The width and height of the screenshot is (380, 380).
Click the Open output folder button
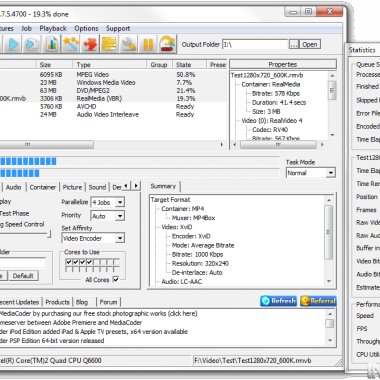coord(310,44)
